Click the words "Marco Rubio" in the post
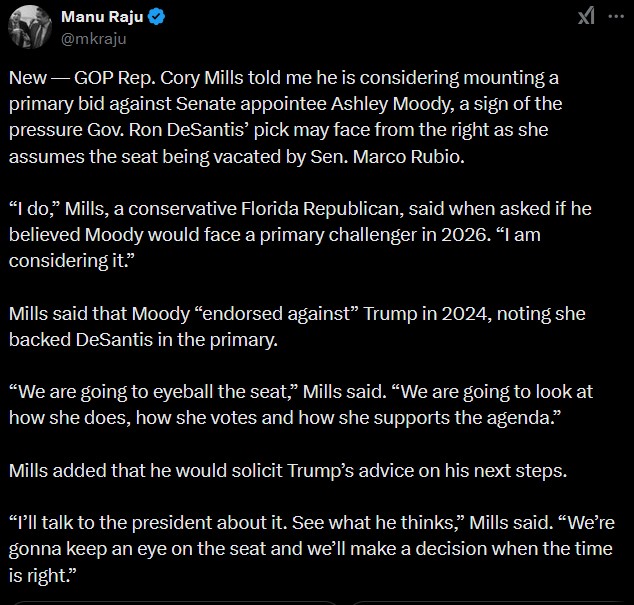 coord(409,157)
